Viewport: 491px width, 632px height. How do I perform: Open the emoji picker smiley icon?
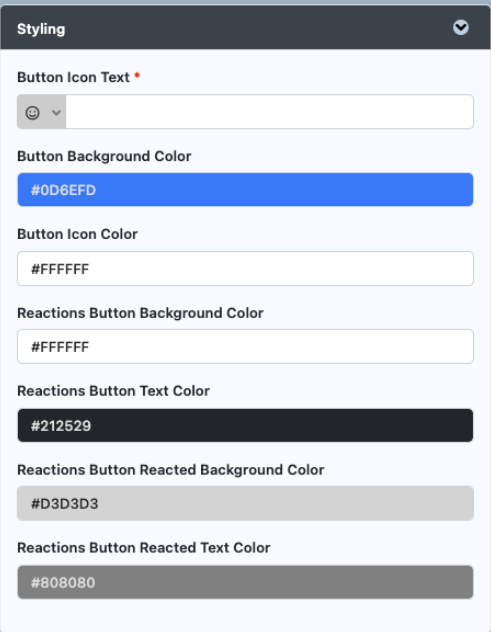click(33, 112)
